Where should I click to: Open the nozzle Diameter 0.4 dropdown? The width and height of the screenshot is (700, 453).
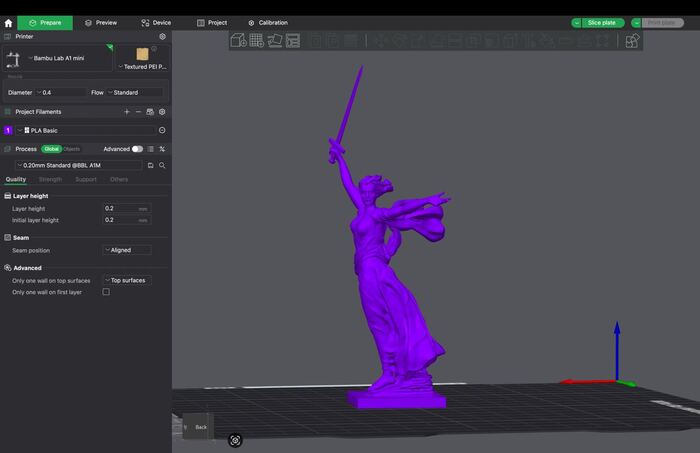point(61,93)
